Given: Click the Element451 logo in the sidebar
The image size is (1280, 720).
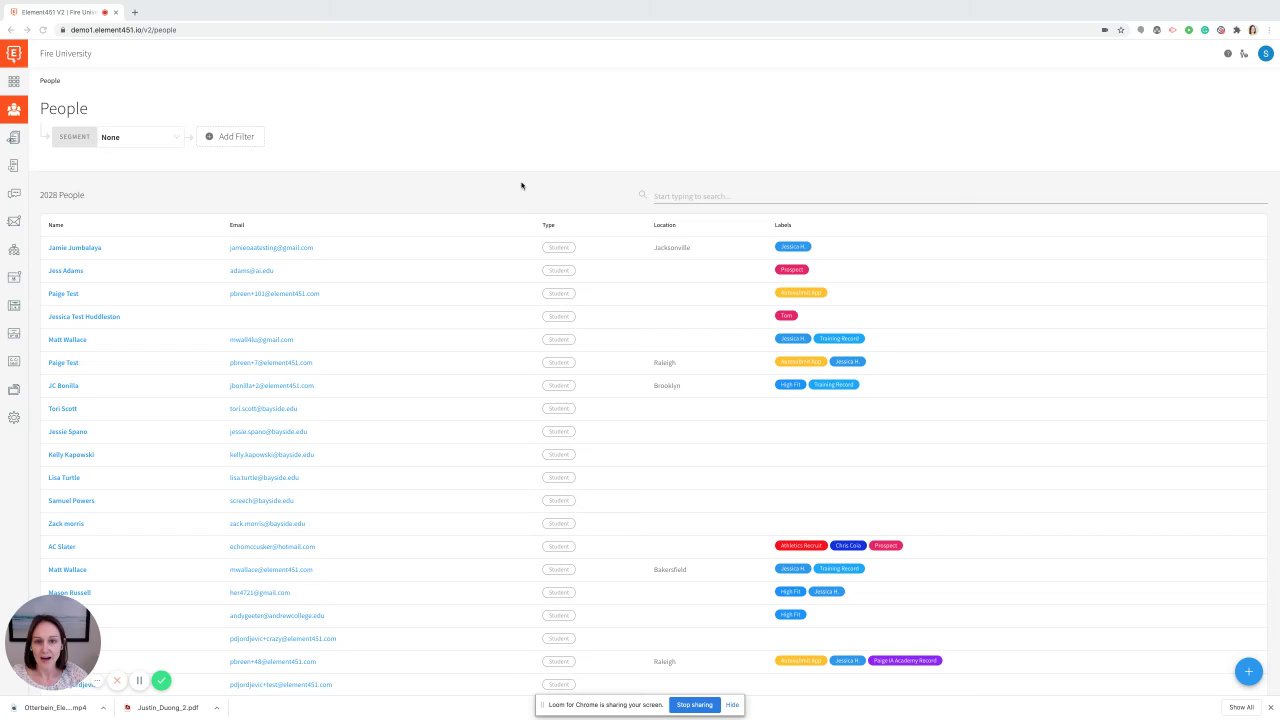Looking at the screenshot, I should [x=14, y=53].
